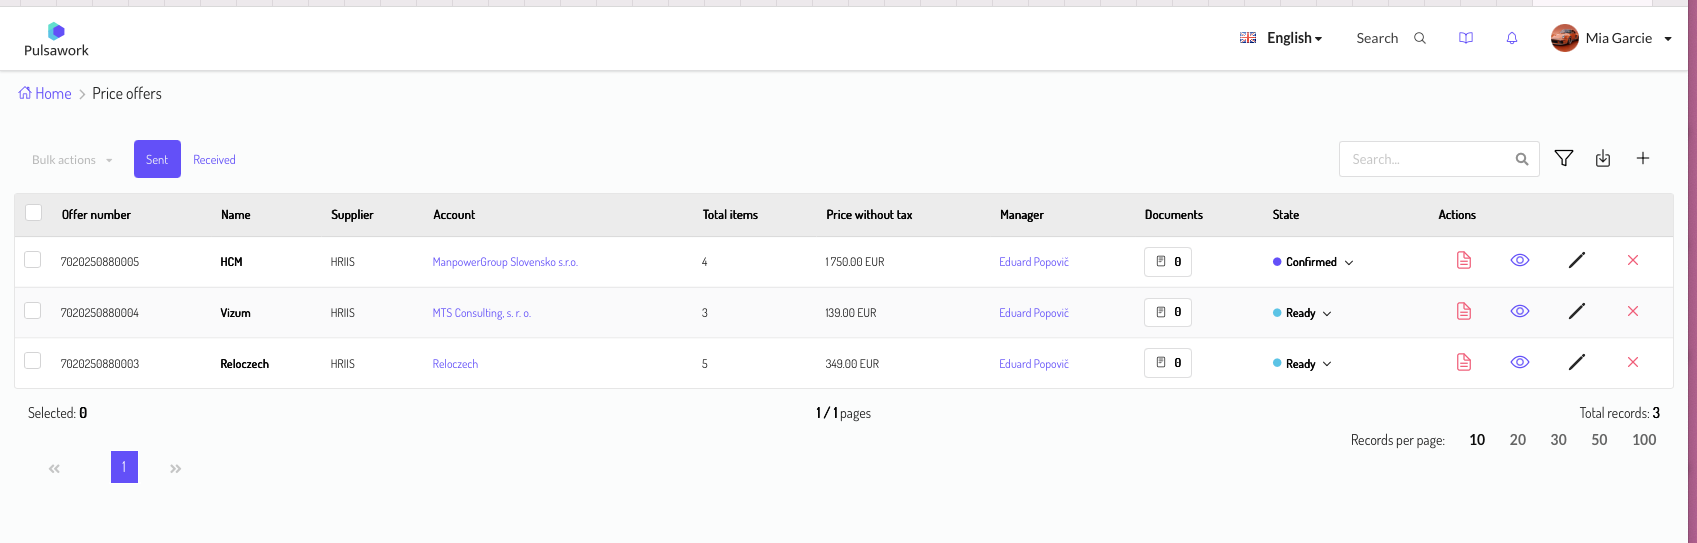This screenshot has height=543, width=1697.
Task: Open PDF document for Reloczech offer
Action: (x=1464, y=362)
